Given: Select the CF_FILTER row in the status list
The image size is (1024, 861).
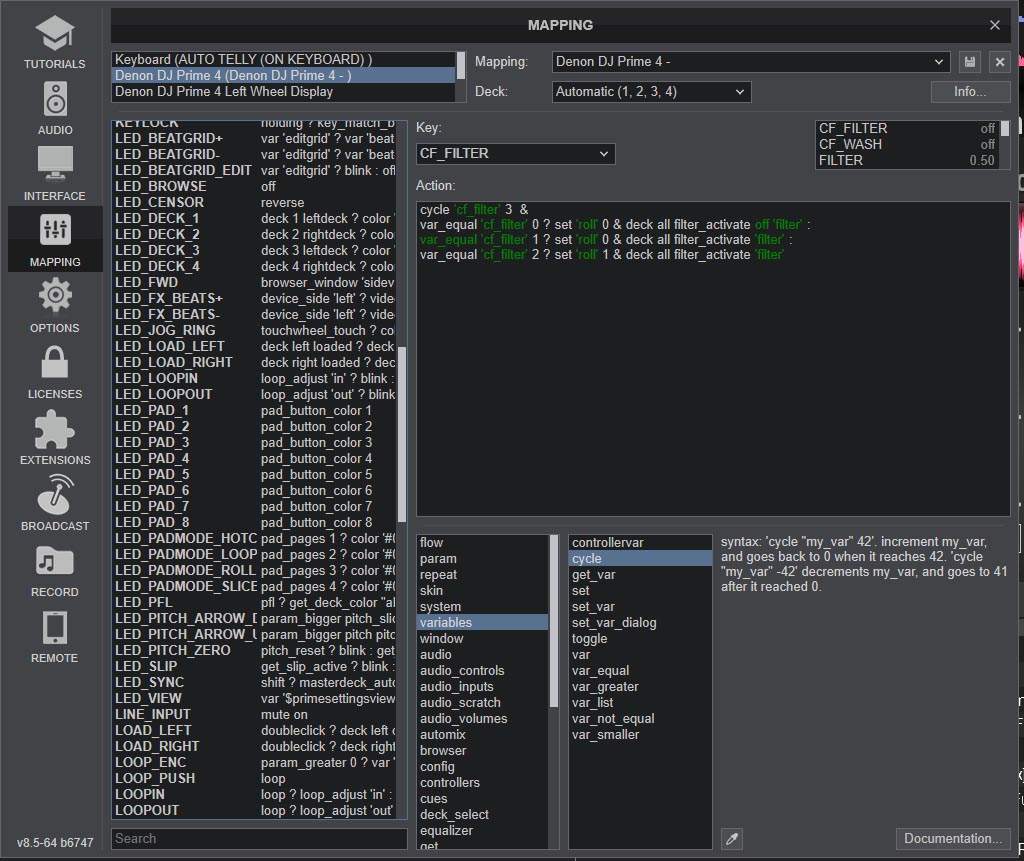Looking at the screenshot, I should (x=907, y=129).
